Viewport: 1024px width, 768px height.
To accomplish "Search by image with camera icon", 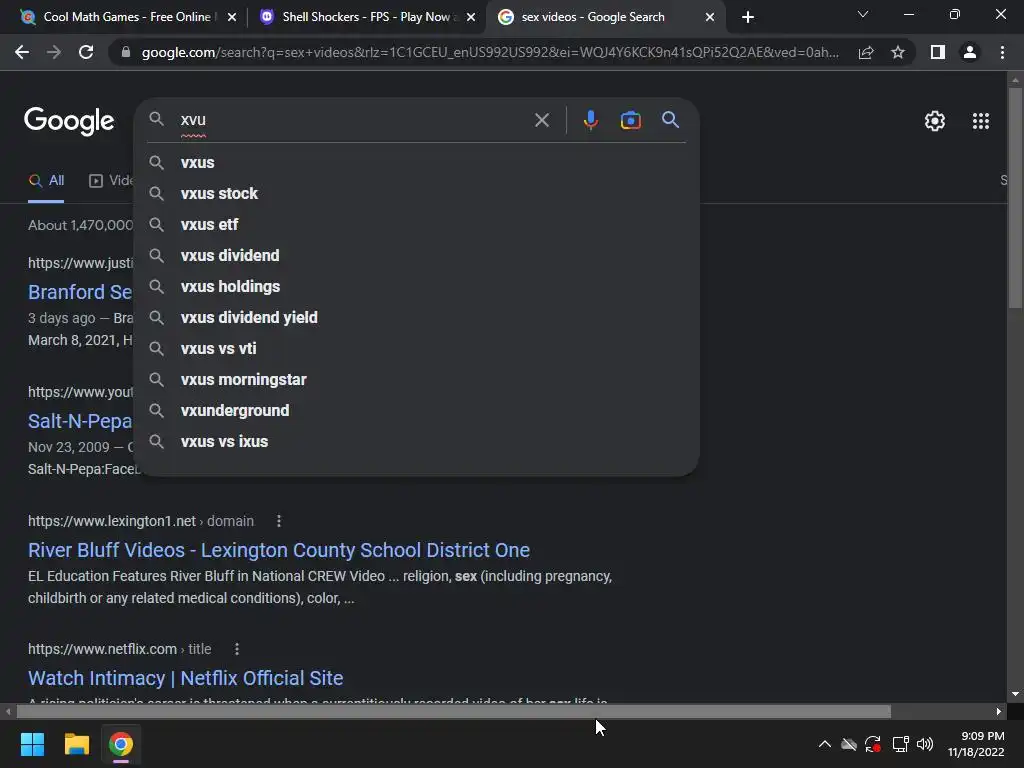I will [x=631, y=120].
